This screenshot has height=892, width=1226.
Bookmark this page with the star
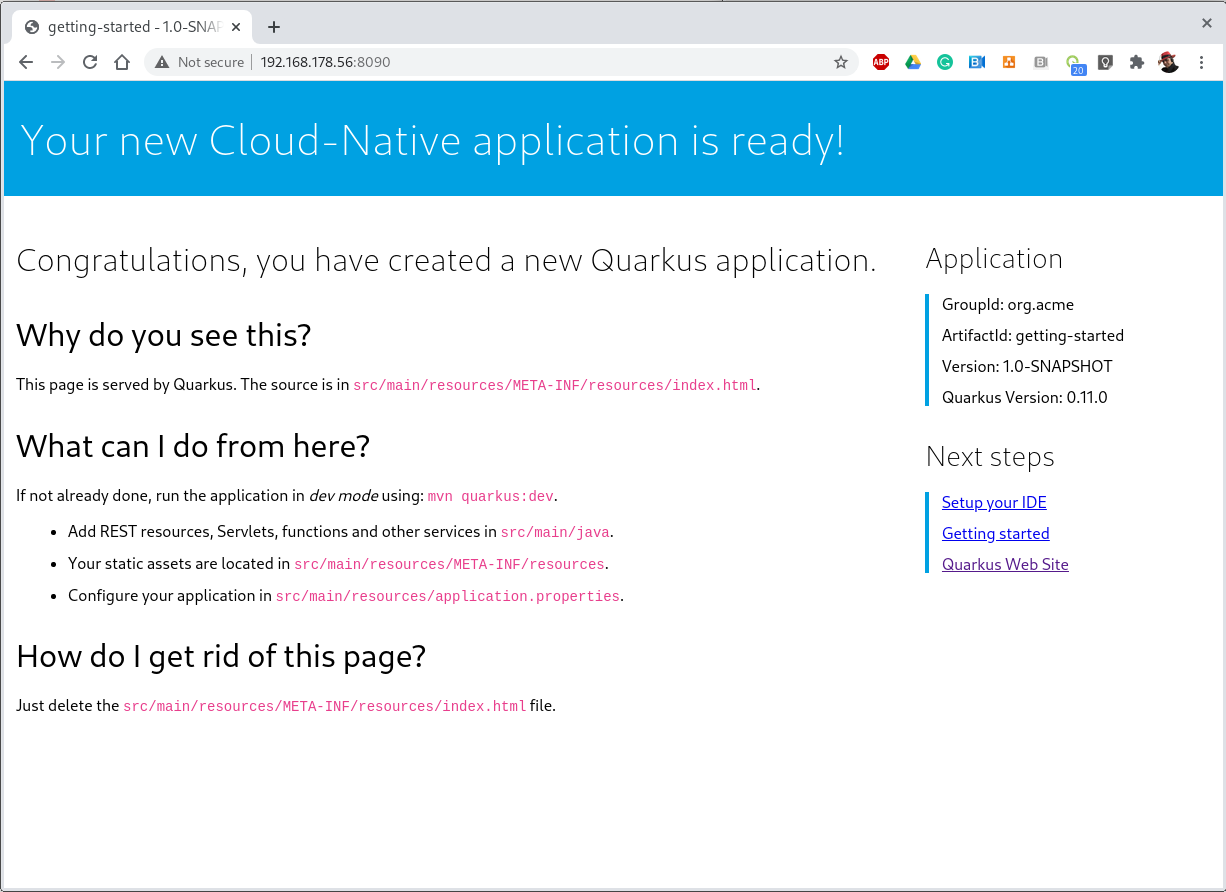click(x=841, y=62)
